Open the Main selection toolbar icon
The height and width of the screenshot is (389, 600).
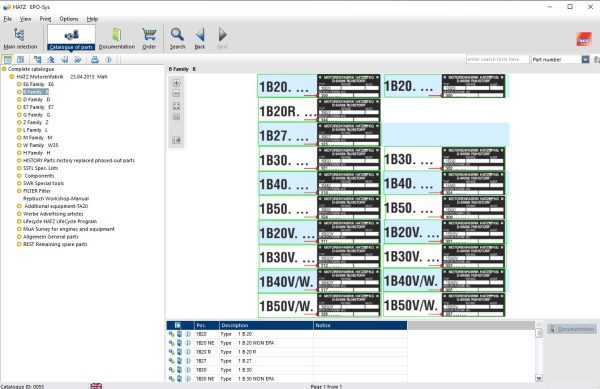tap(20, 38)
